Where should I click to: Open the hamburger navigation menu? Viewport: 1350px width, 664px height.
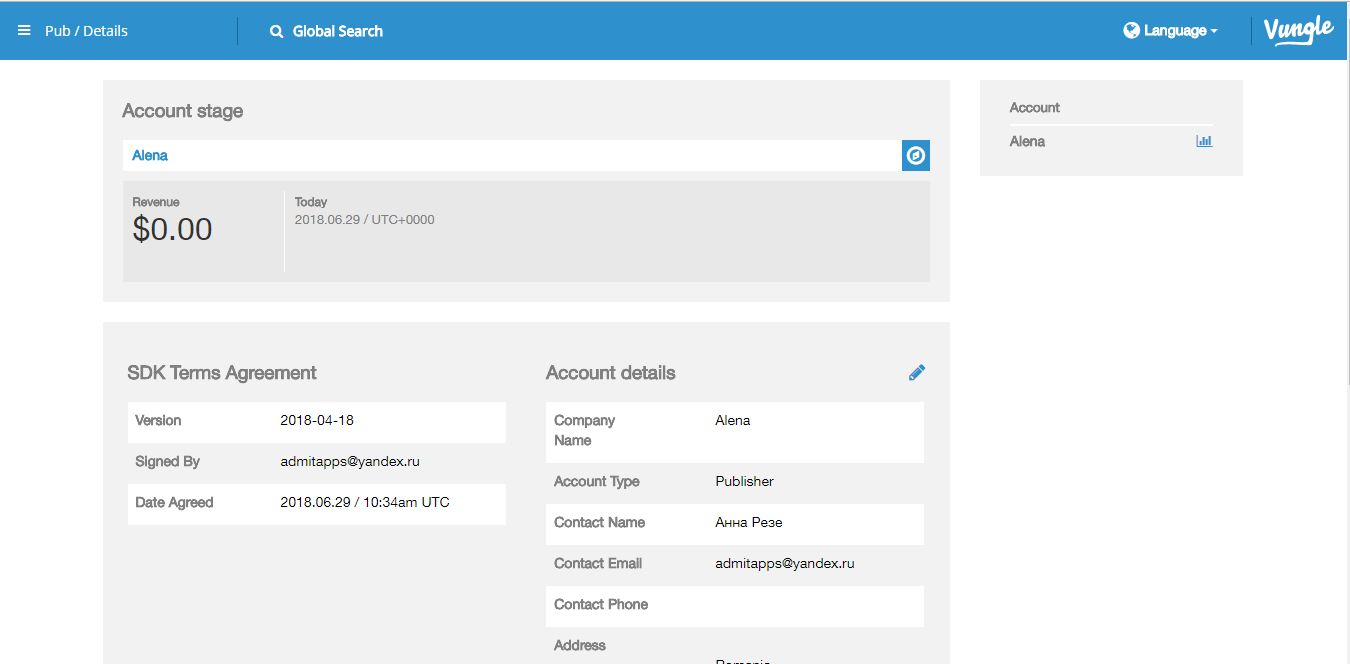point(24,31)
